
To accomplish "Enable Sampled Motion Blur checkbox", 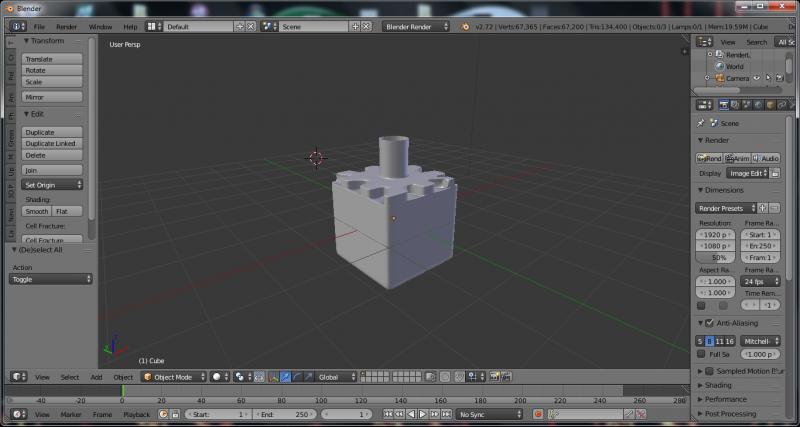I will pyautogui.click(x=709, y=371).
